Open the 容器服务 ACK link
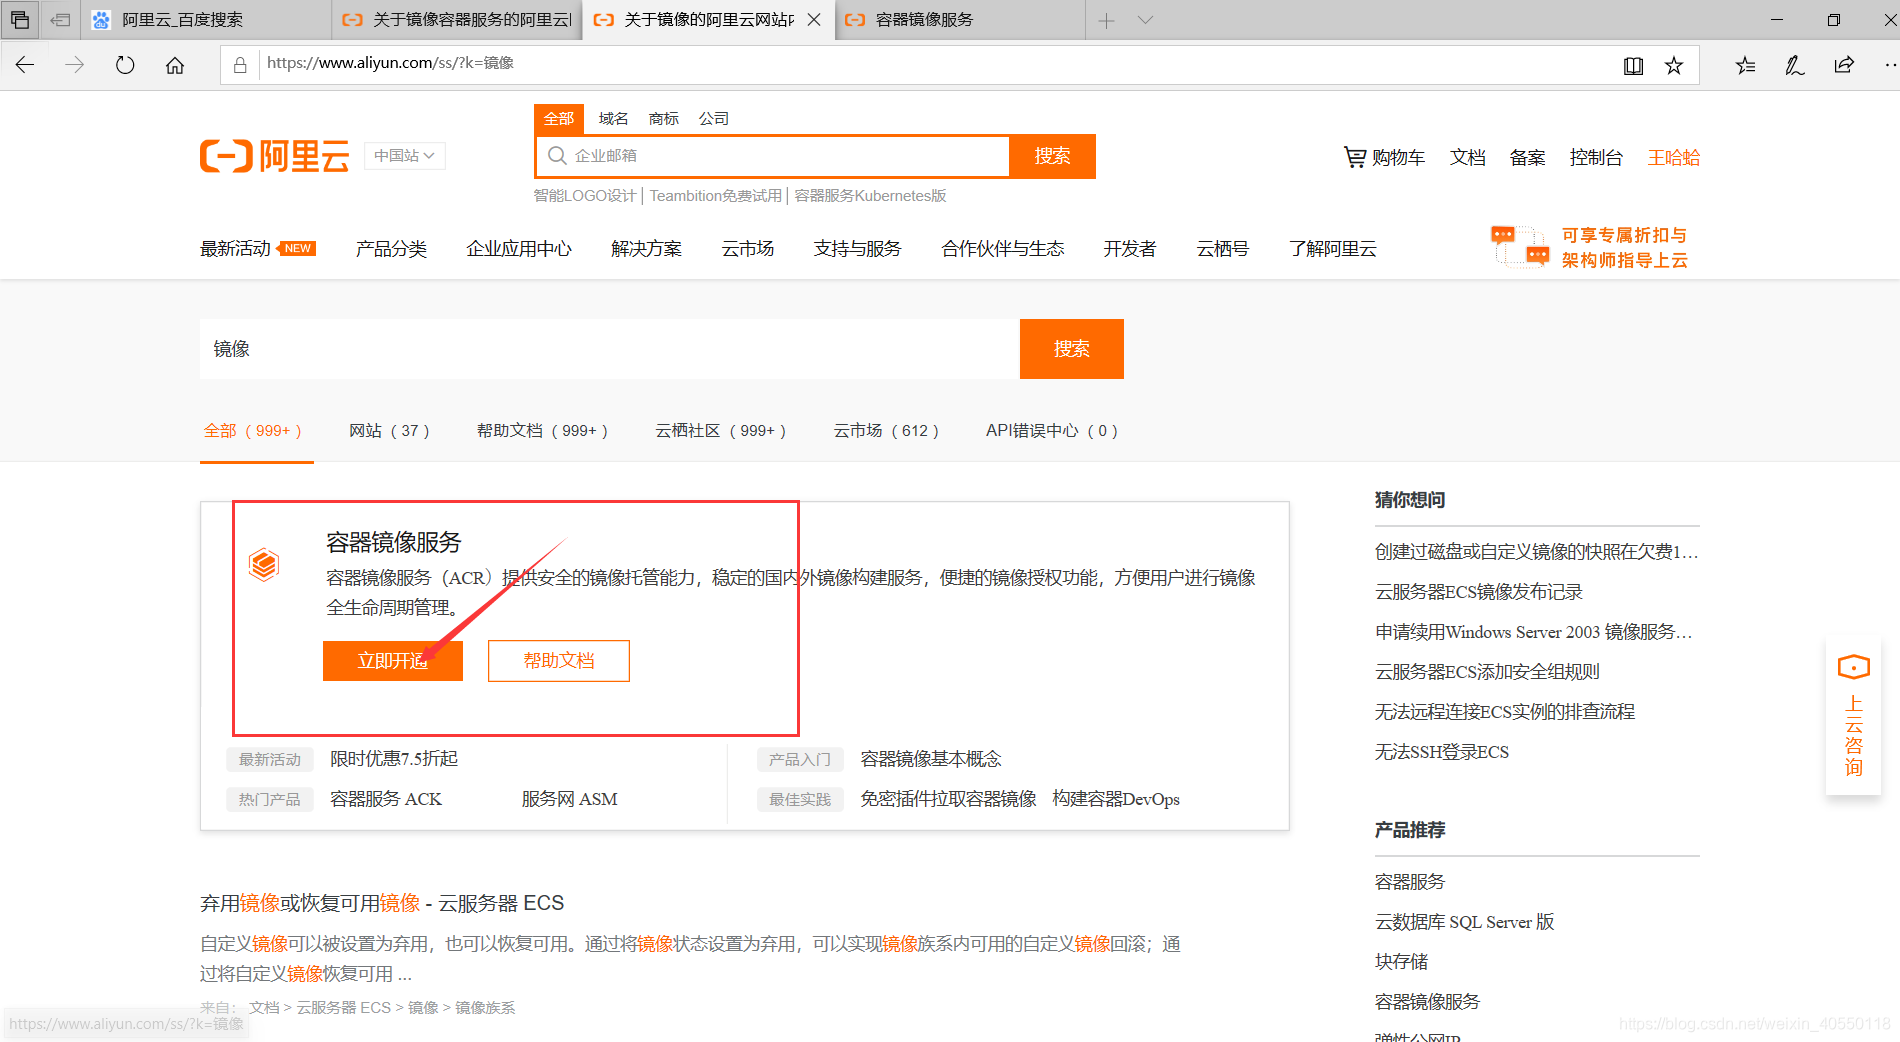This screenshot has width=1900, height=1042. (386, 799)
